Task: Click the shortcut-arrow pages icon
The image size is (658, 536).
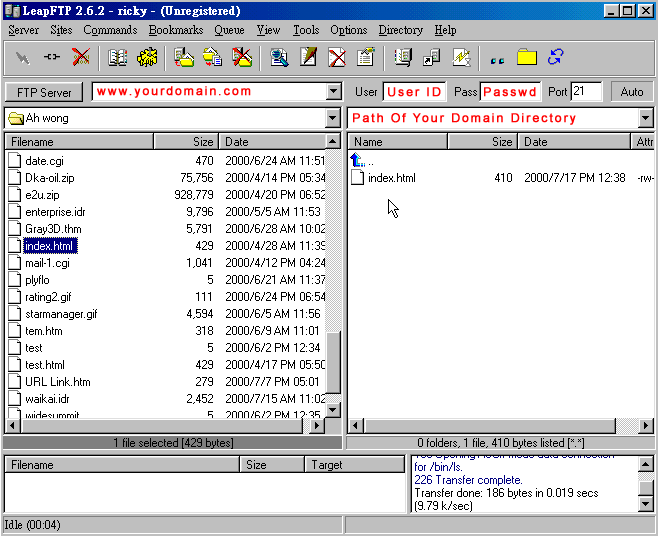Action: pyautogui.click(x=431, y=58)
